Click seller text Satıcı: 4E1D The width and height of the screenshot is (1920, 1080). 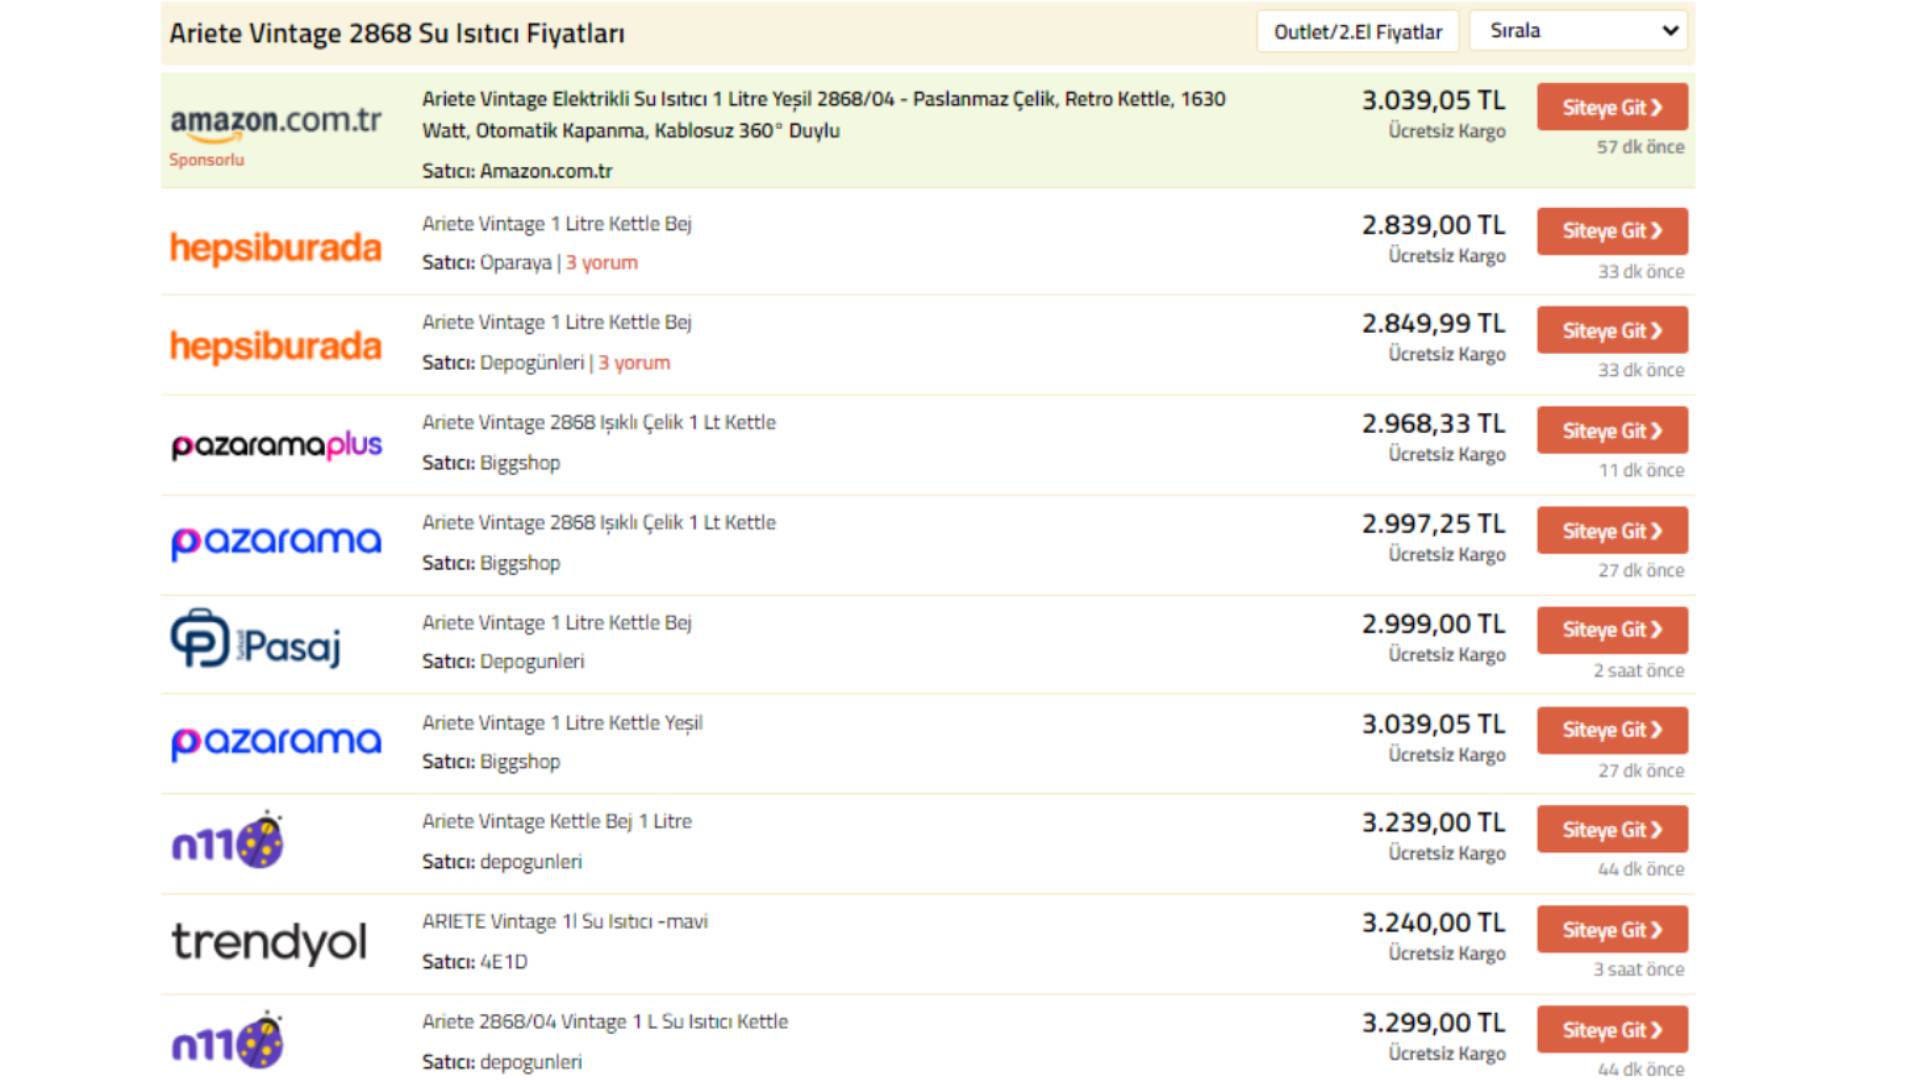[x=475, y=962]
